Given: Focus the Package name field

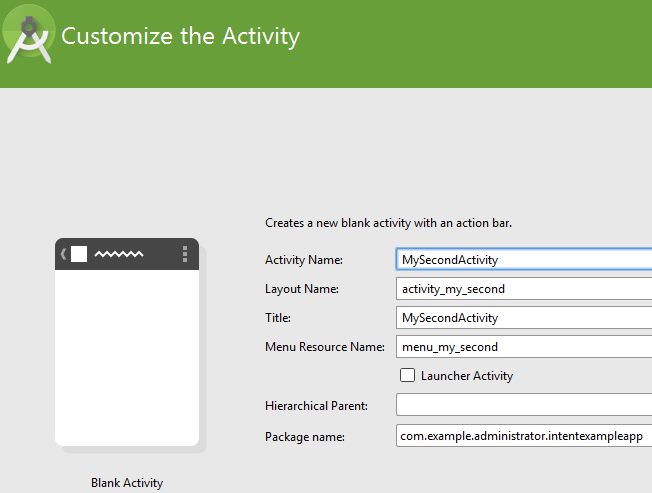Looking at the screenshot, I should point(523,437).
